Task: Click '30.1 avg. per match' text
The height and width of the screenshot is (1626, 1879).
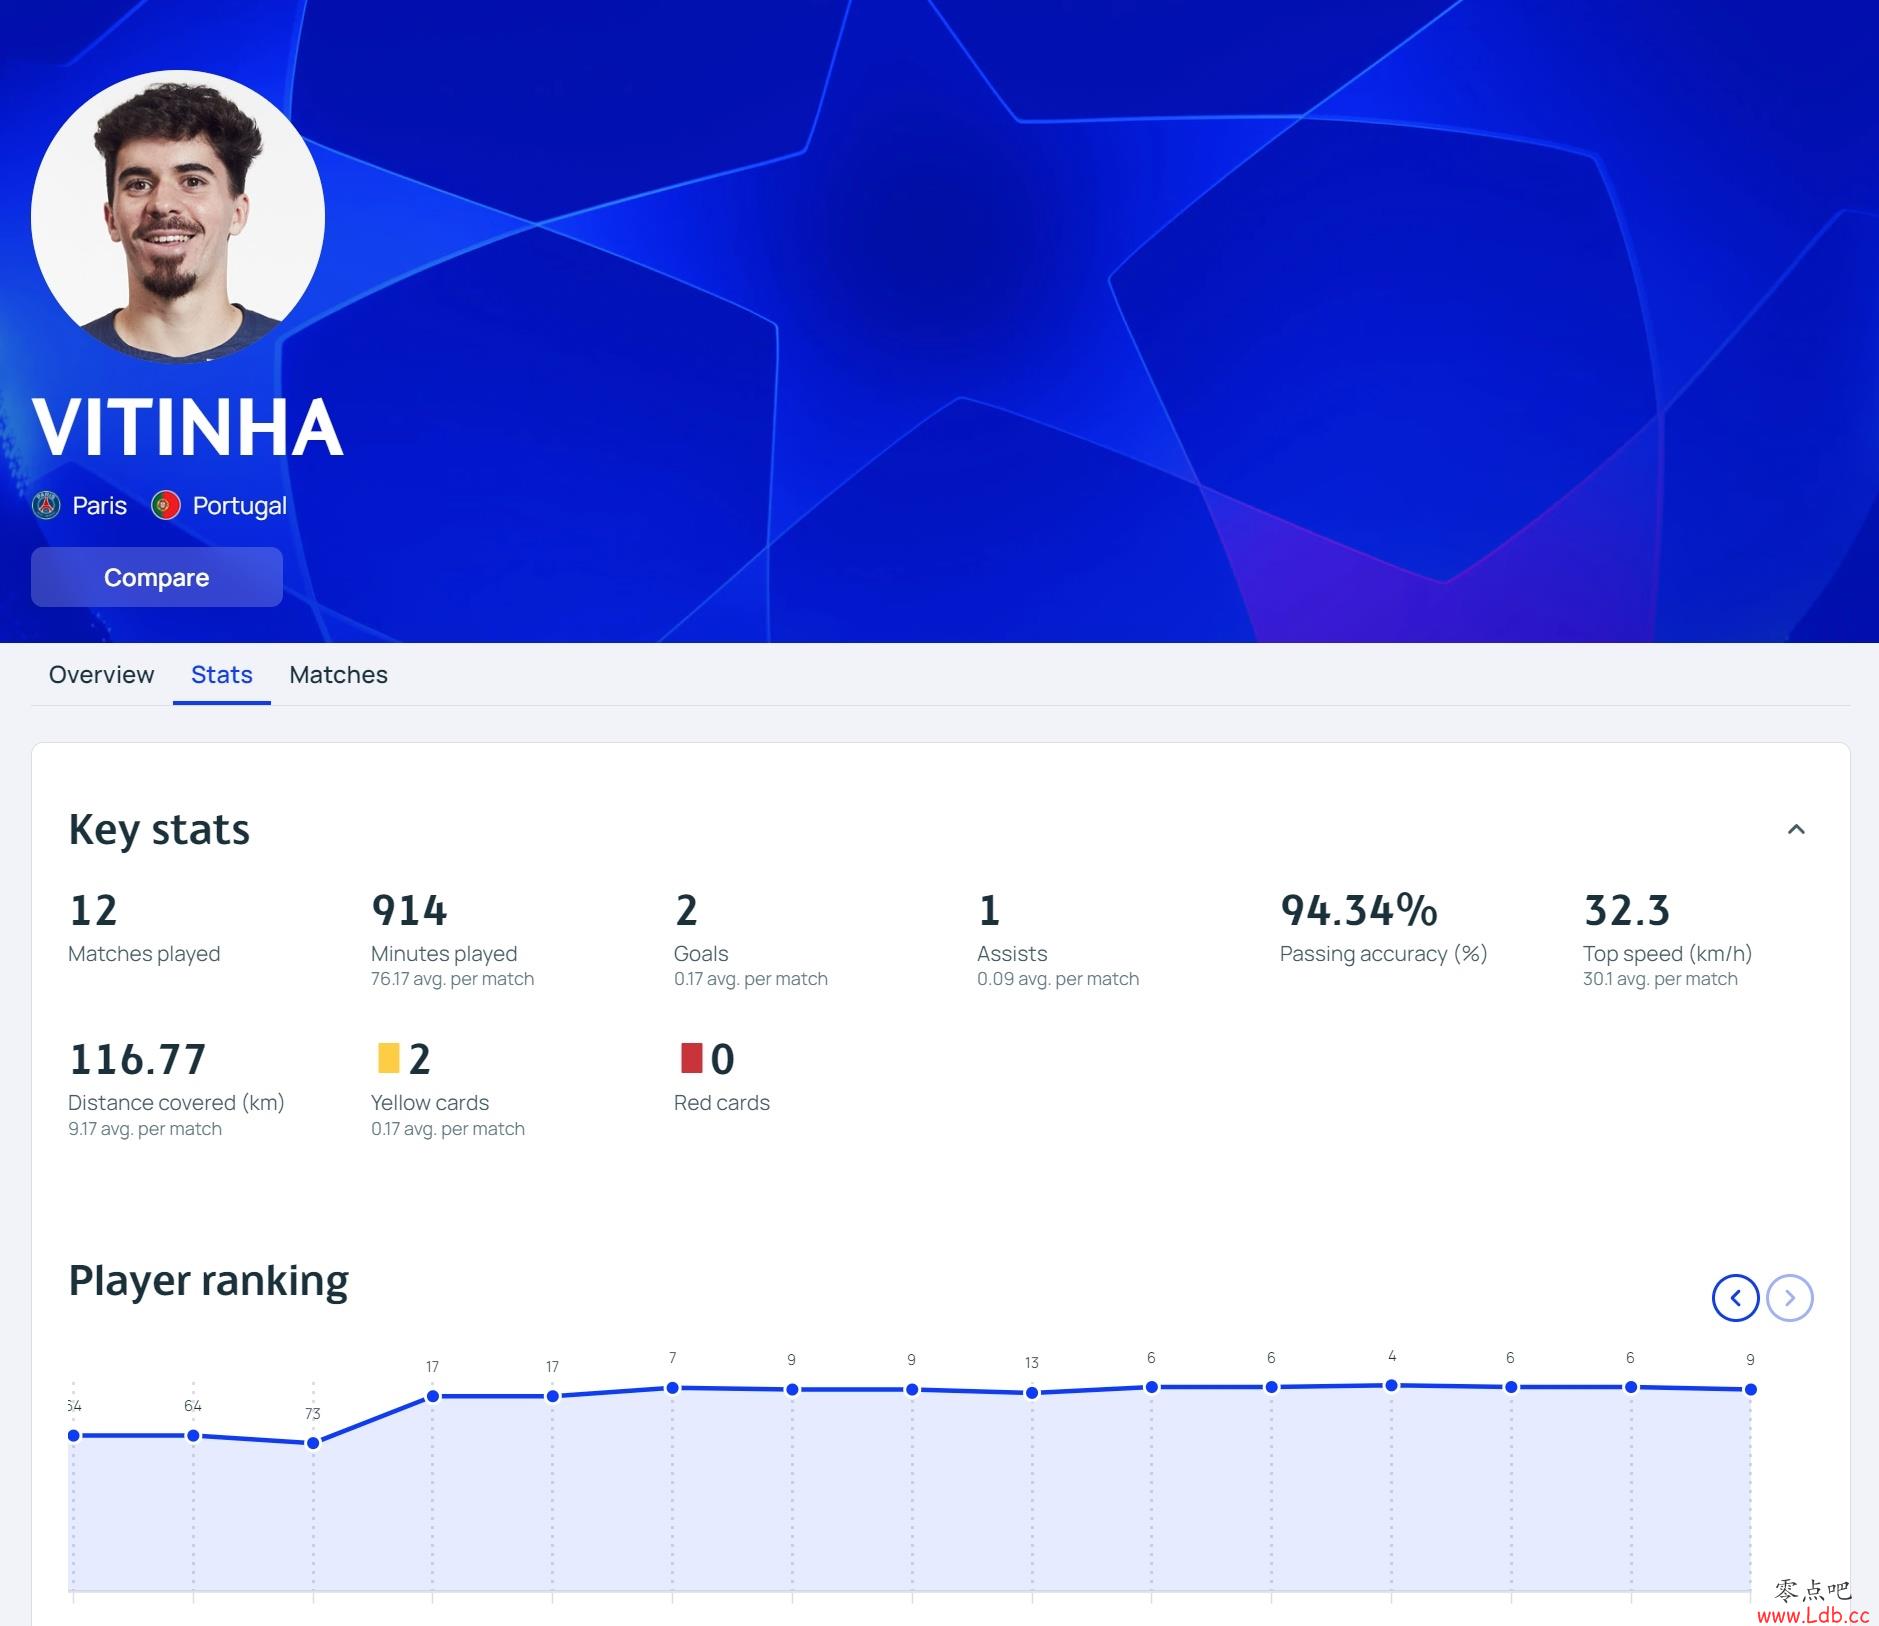Action: [1660, 979]
